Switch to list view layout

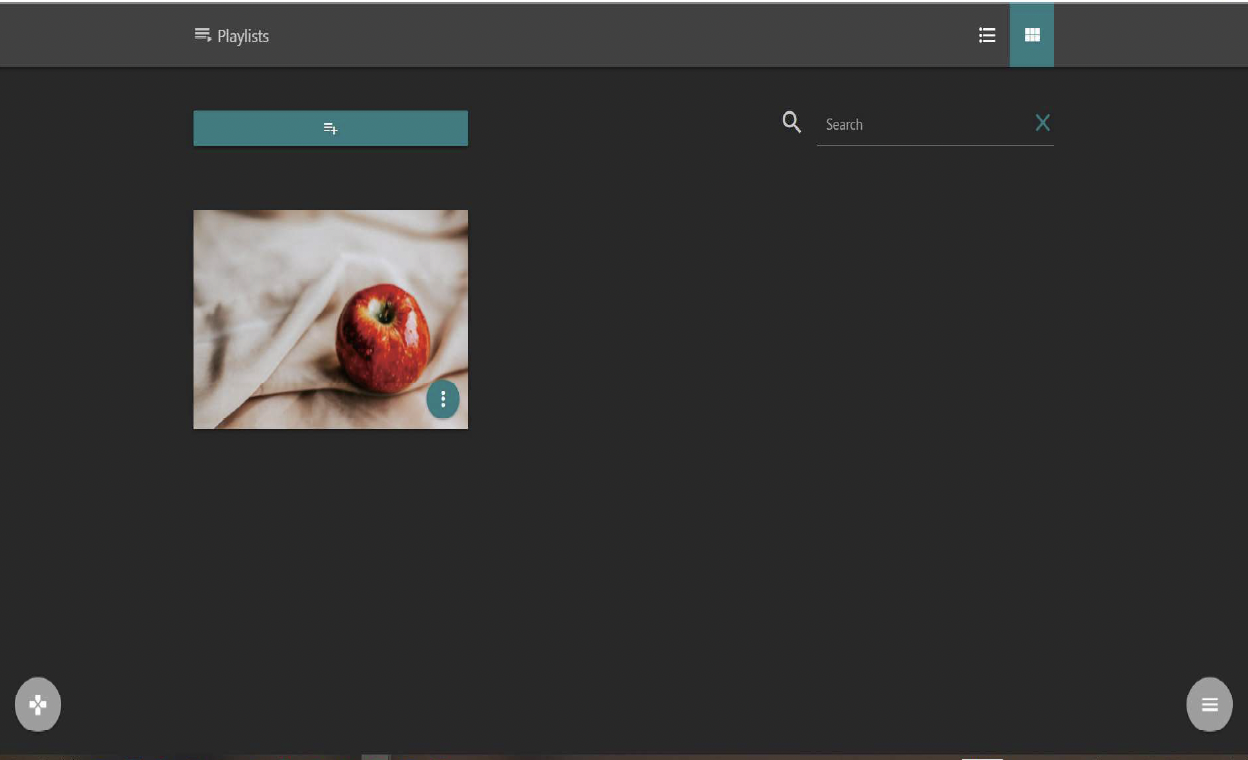(x=987, y=36)
